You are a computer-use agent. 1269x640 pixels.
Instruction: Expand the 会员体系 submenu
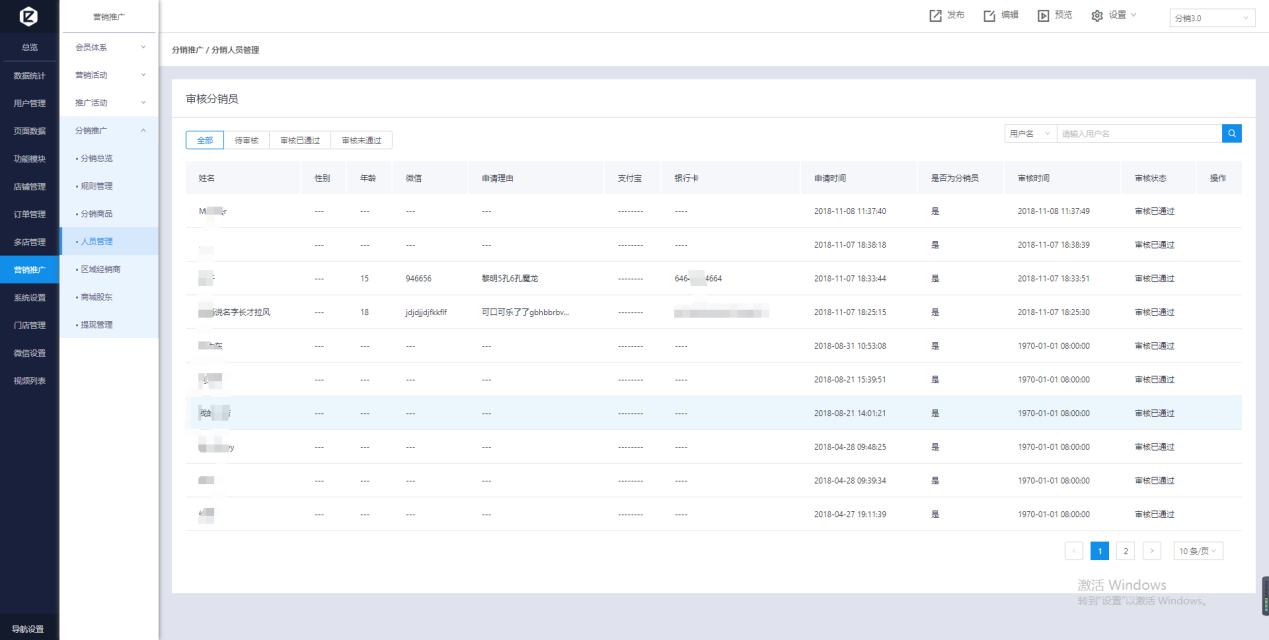pyautogui.click(x=110, y=47)
